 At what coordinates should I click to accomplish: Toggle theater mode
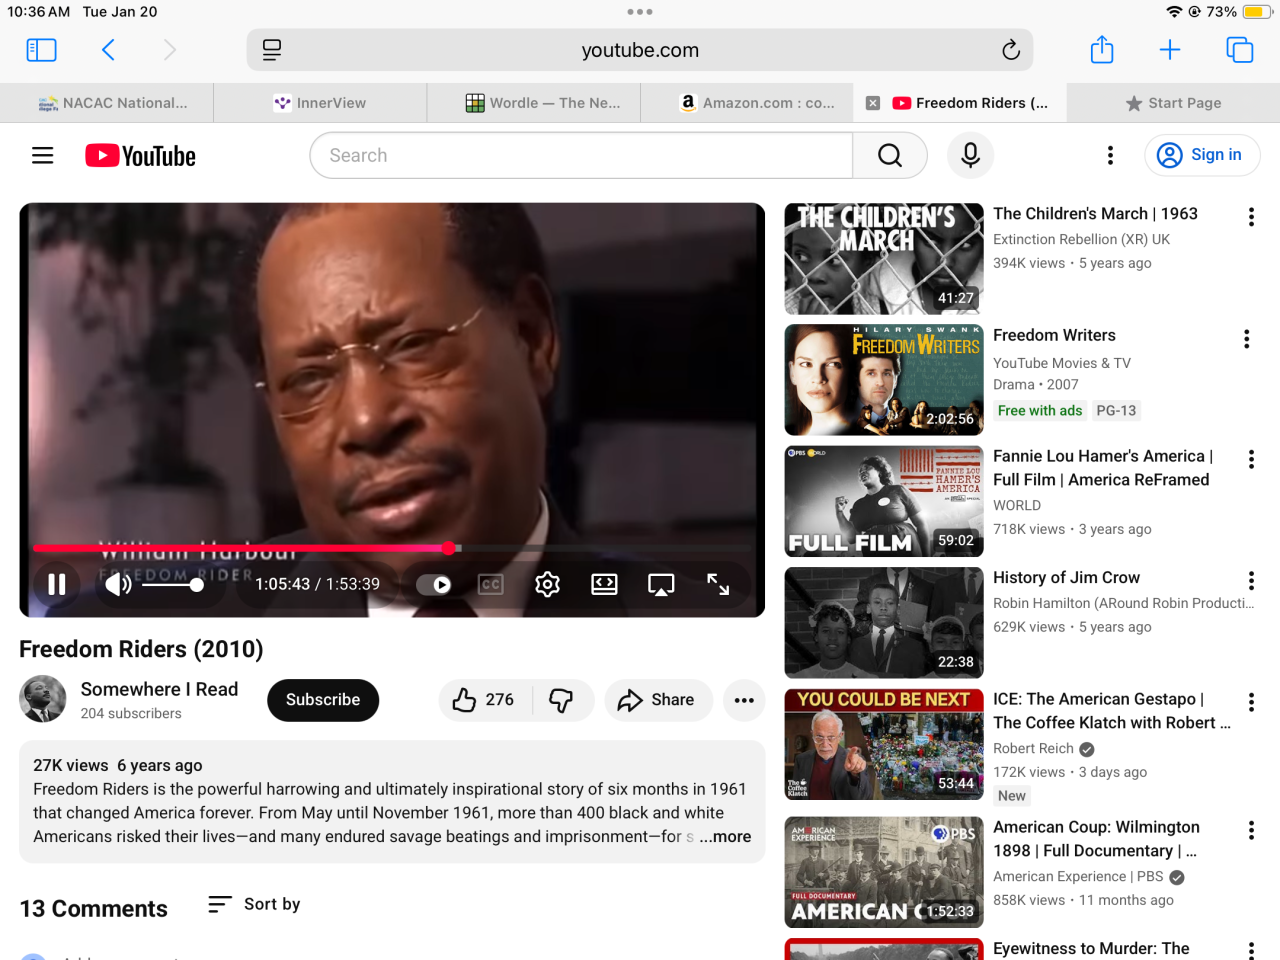click(x=604, y=584)
